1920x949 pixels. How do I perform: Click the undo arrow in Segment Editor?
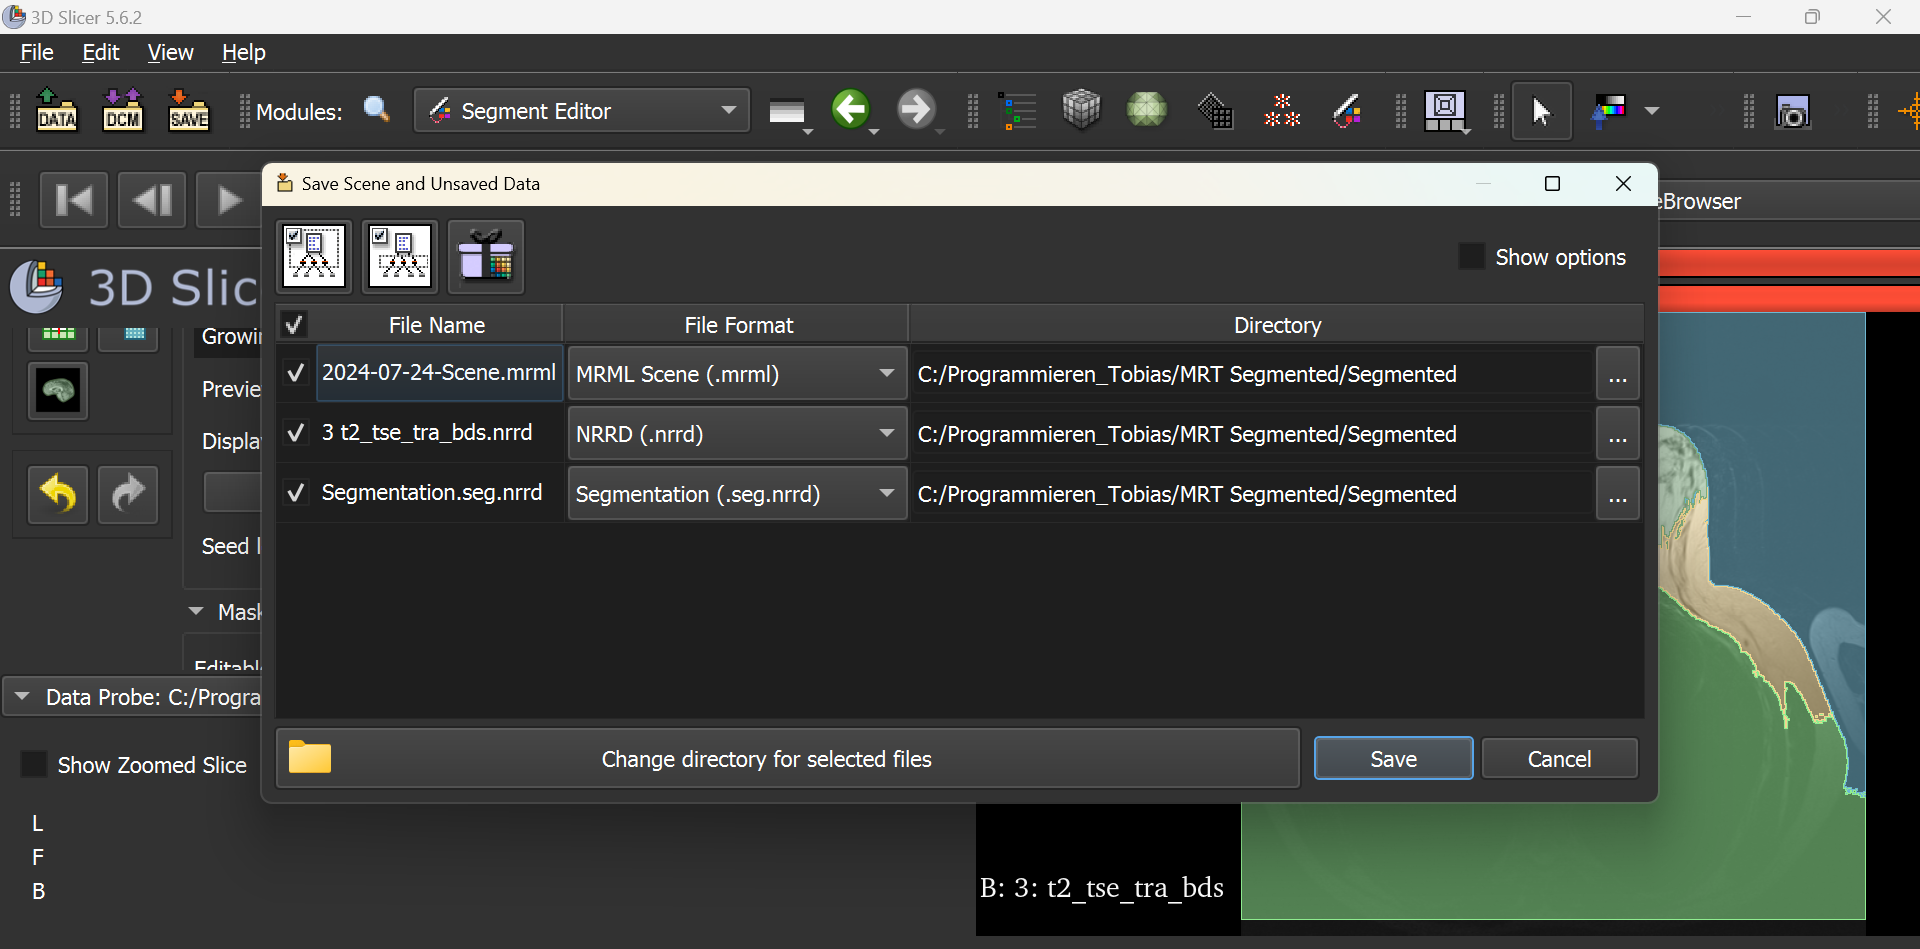pos(58,494)
